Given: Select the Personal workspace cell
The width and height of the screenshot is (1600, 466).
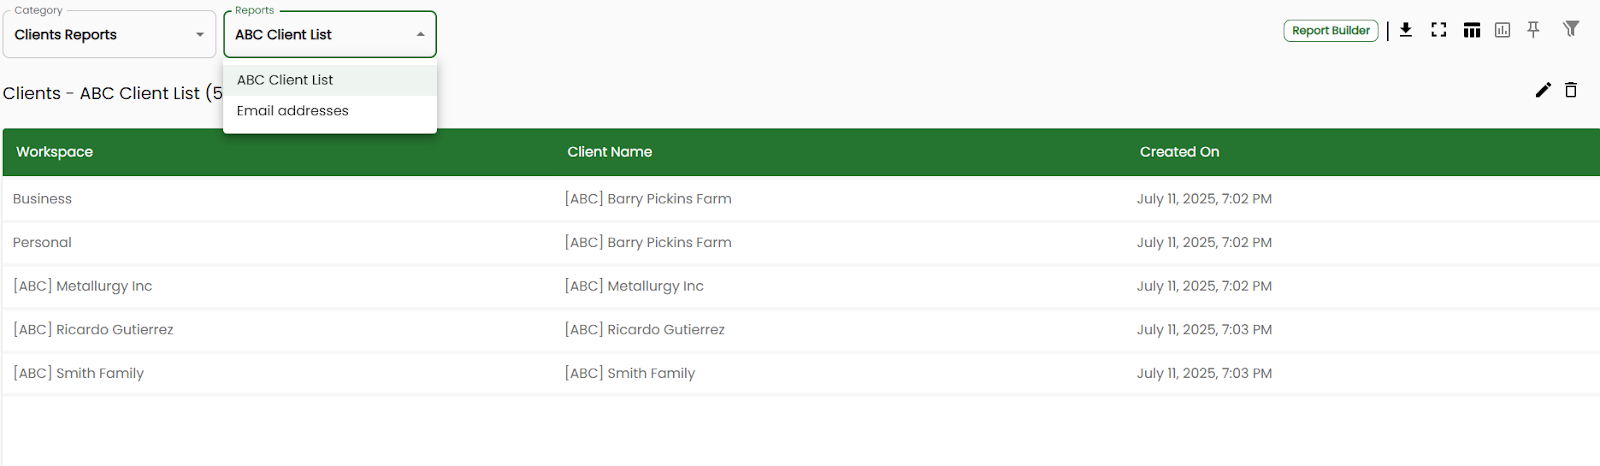Looking at the screenshot, I should (x=42, y=243).
